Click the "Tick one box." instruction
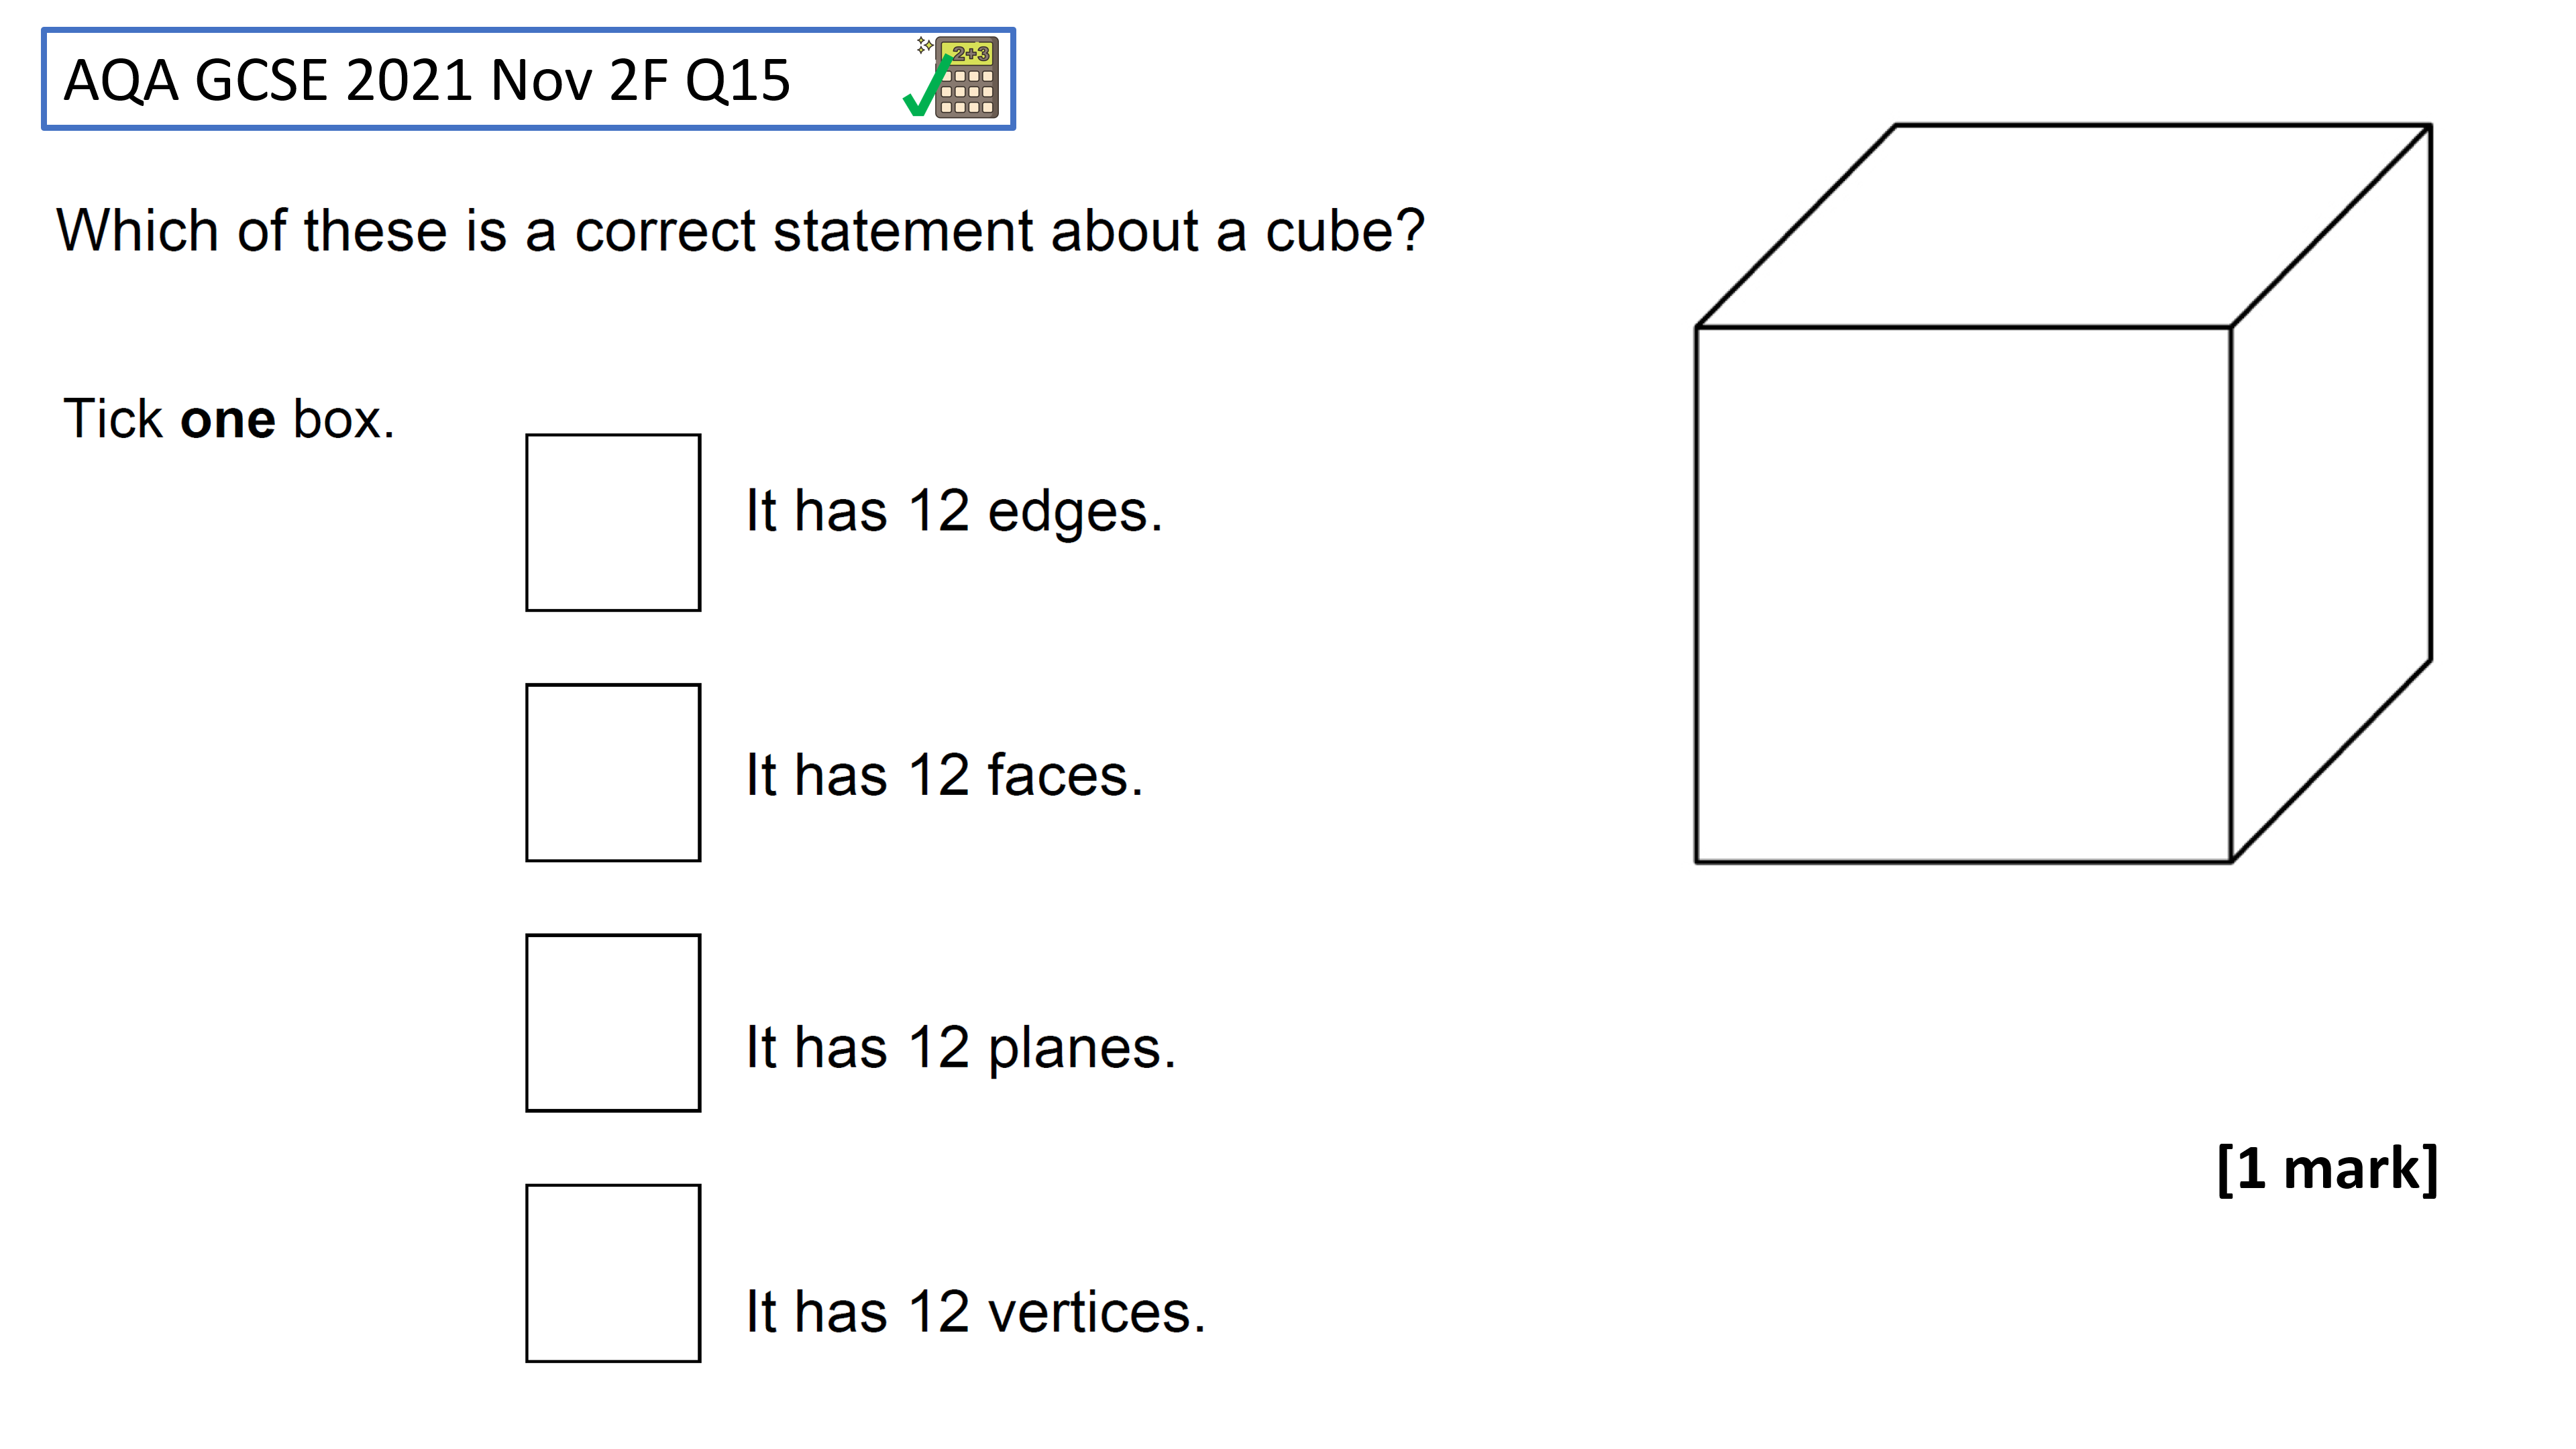Viewport: 2576px width, 1449px height. [229, 418]
